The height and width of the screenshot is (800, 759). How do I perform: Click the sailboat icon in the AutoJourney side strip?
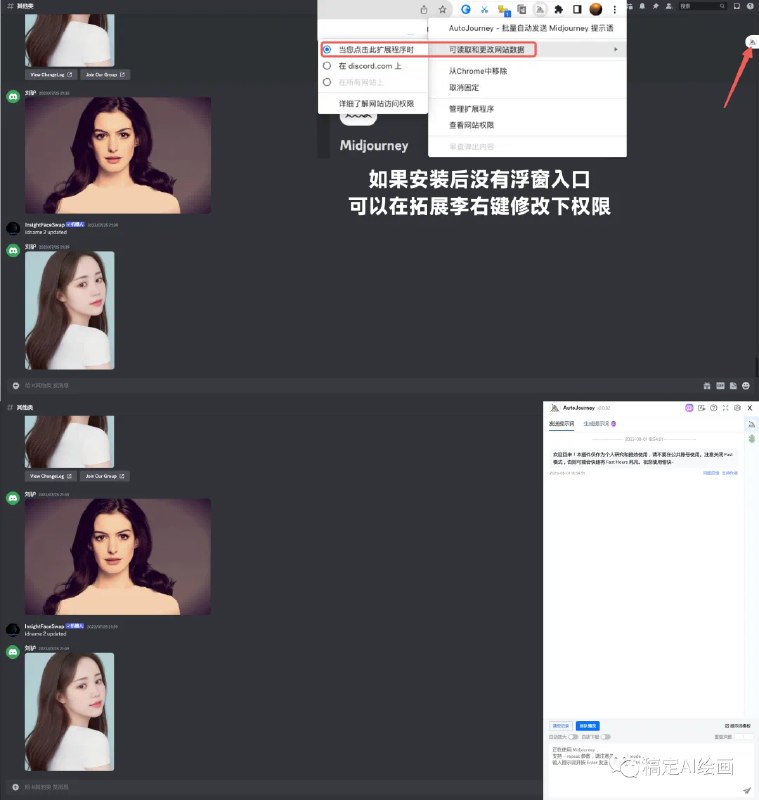pyautogui.click(x=752, y=424)
